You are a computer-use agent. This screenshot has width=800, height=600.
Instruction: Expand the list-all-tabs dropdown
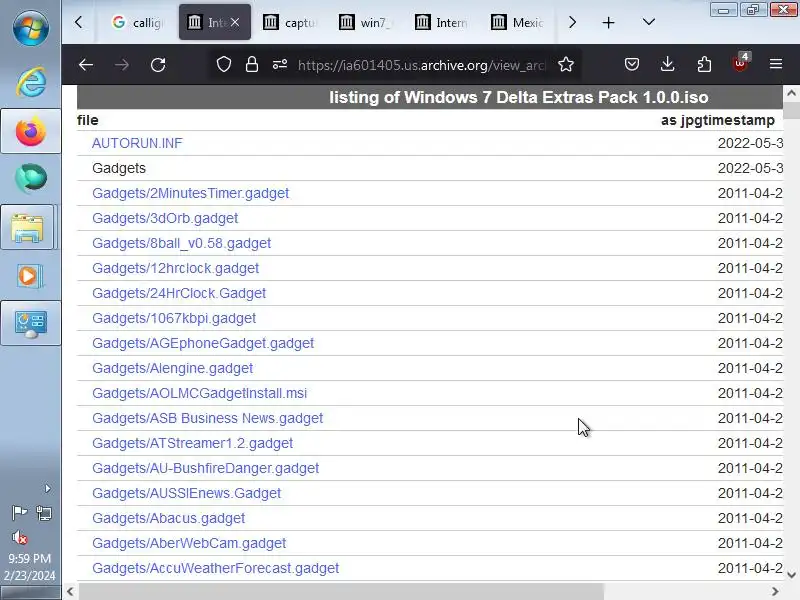[648, 22]
